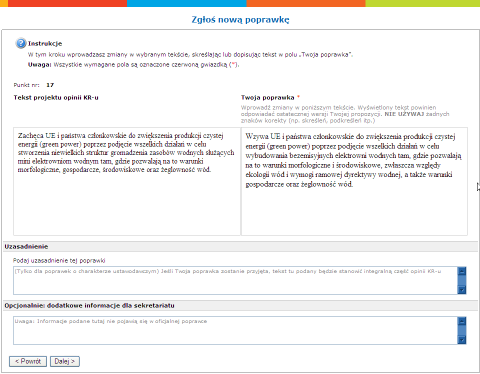Click the Podaj uzasadnienie tej poprawki label
Screen dimensions: 480x374
tap(59, 261)
